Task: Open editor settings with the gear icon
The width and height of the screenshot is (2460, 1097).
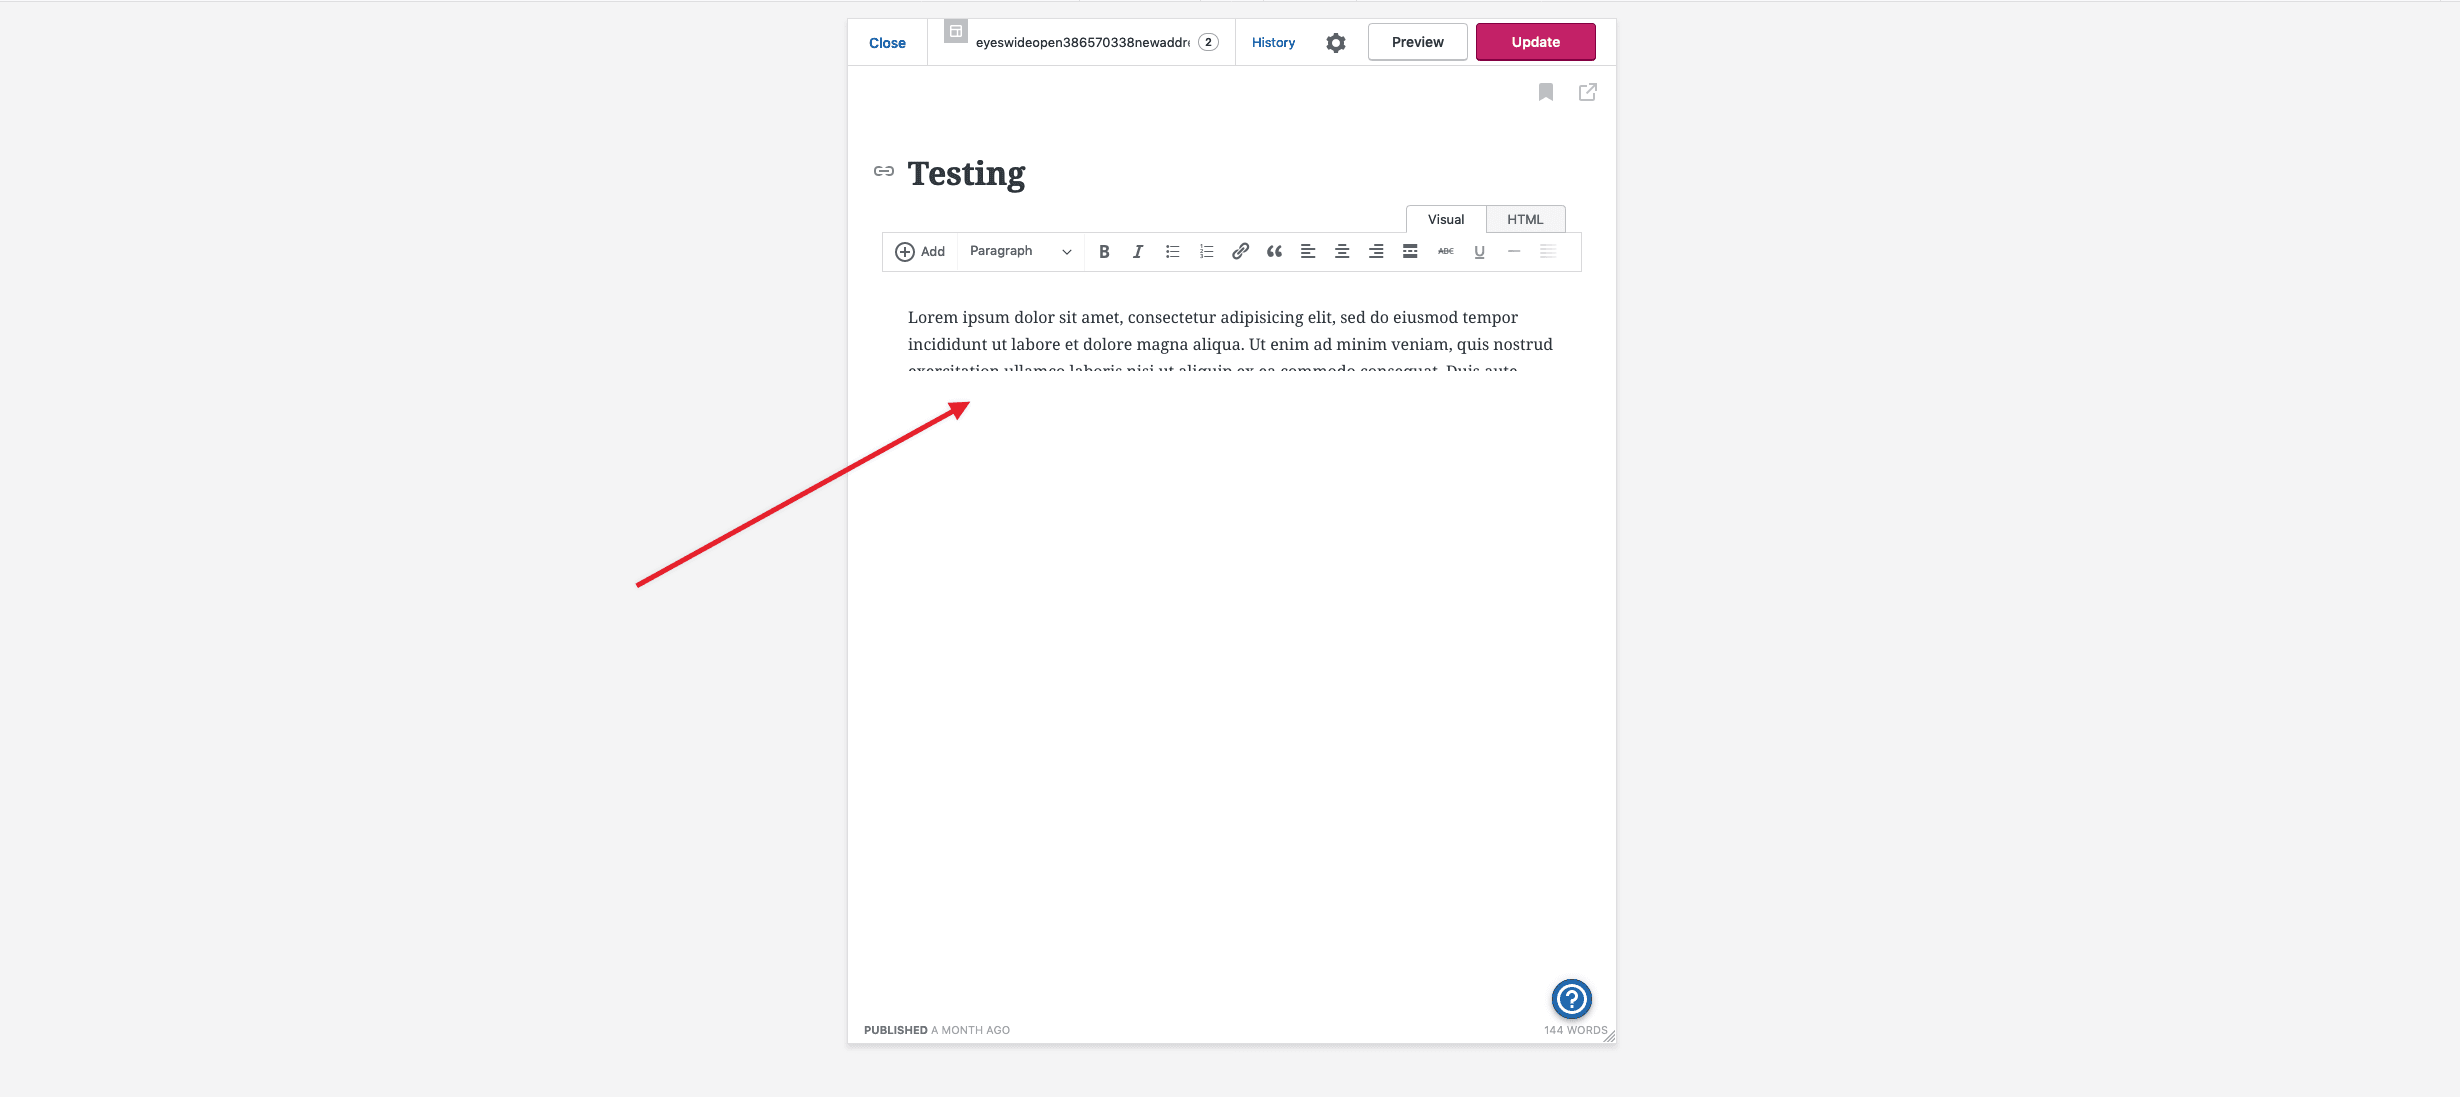Action: point(1335,42)
